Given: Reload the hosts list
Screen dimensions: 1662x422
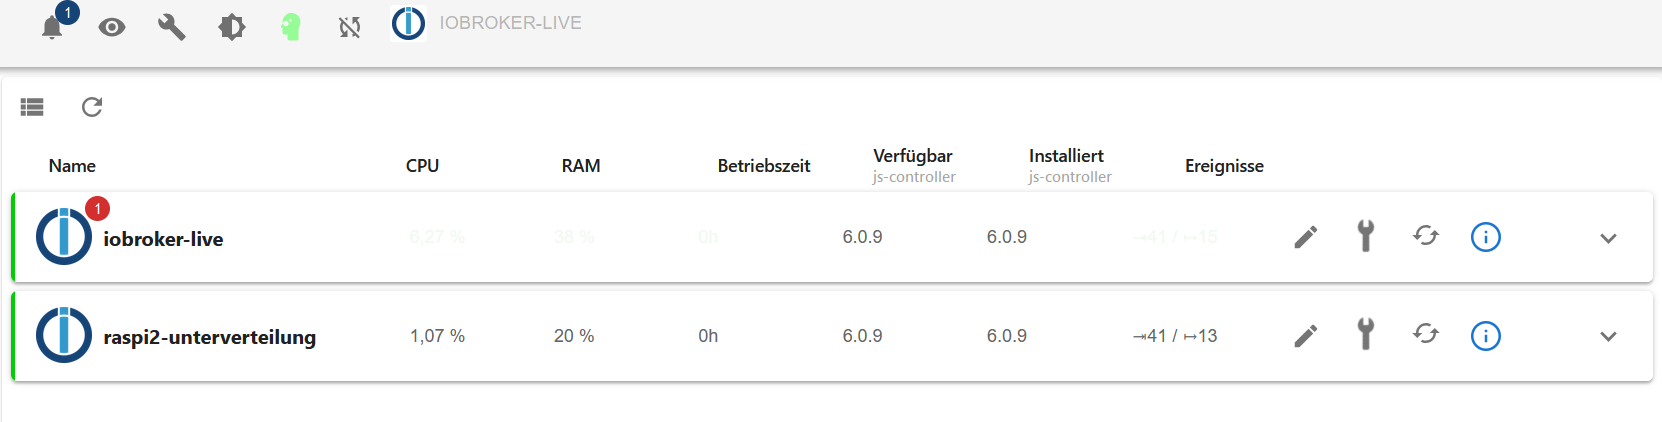Looking at the screenshot, I should 92,107.
